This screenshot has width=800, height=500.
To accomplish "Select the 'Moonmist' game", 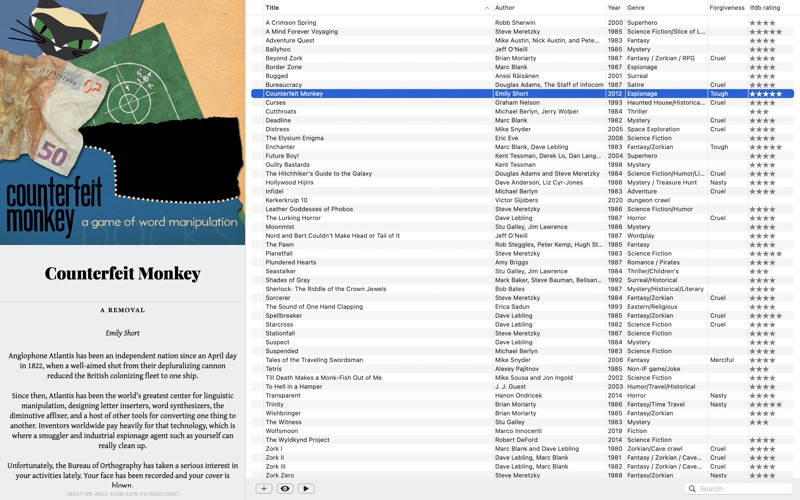I will click(x=522, y=227).
